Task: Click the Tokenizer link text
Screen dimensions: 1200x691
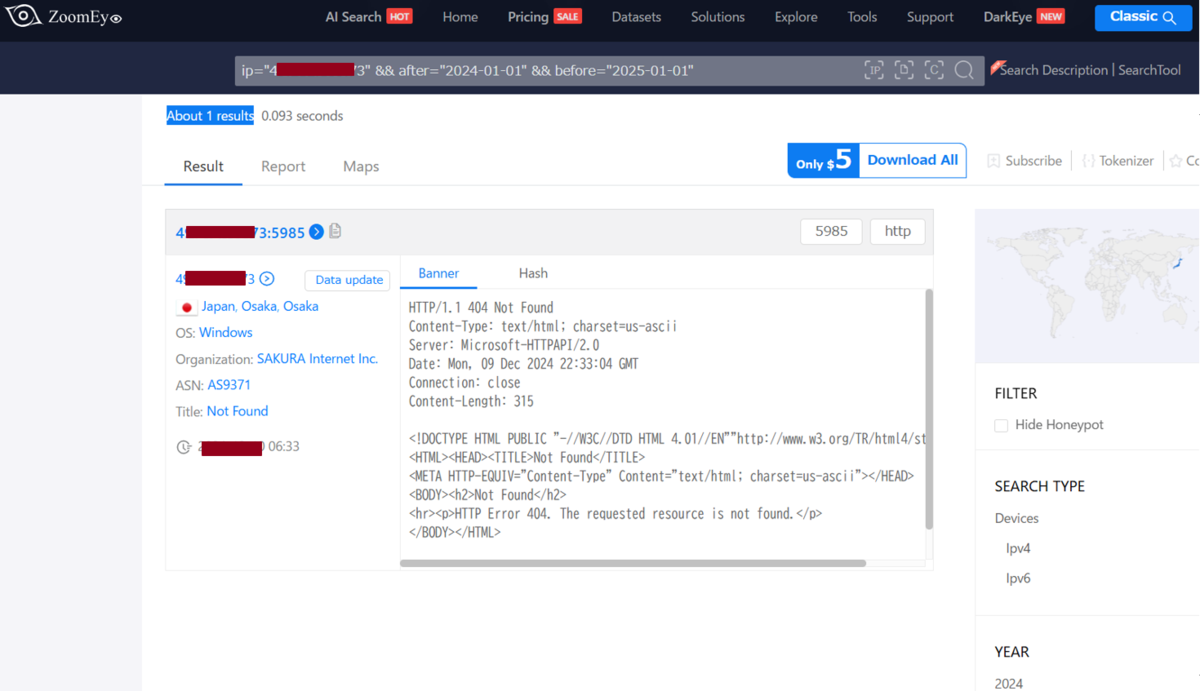Action: 1126,161
